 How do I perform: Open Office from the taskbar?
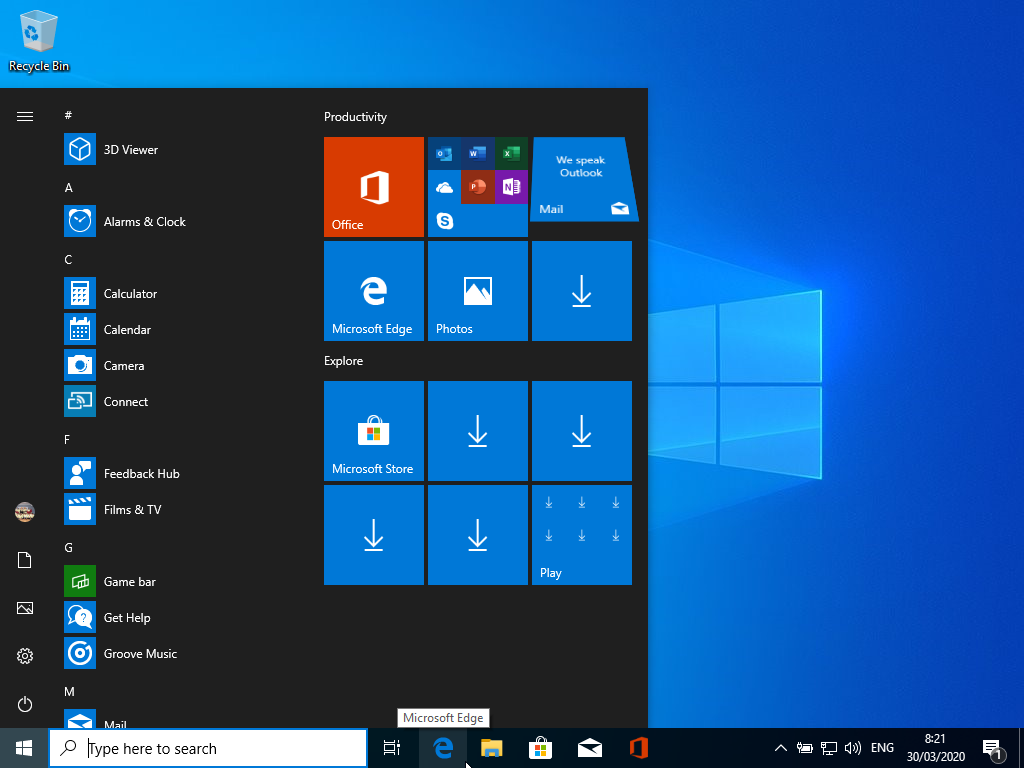(x=639, y=748)
